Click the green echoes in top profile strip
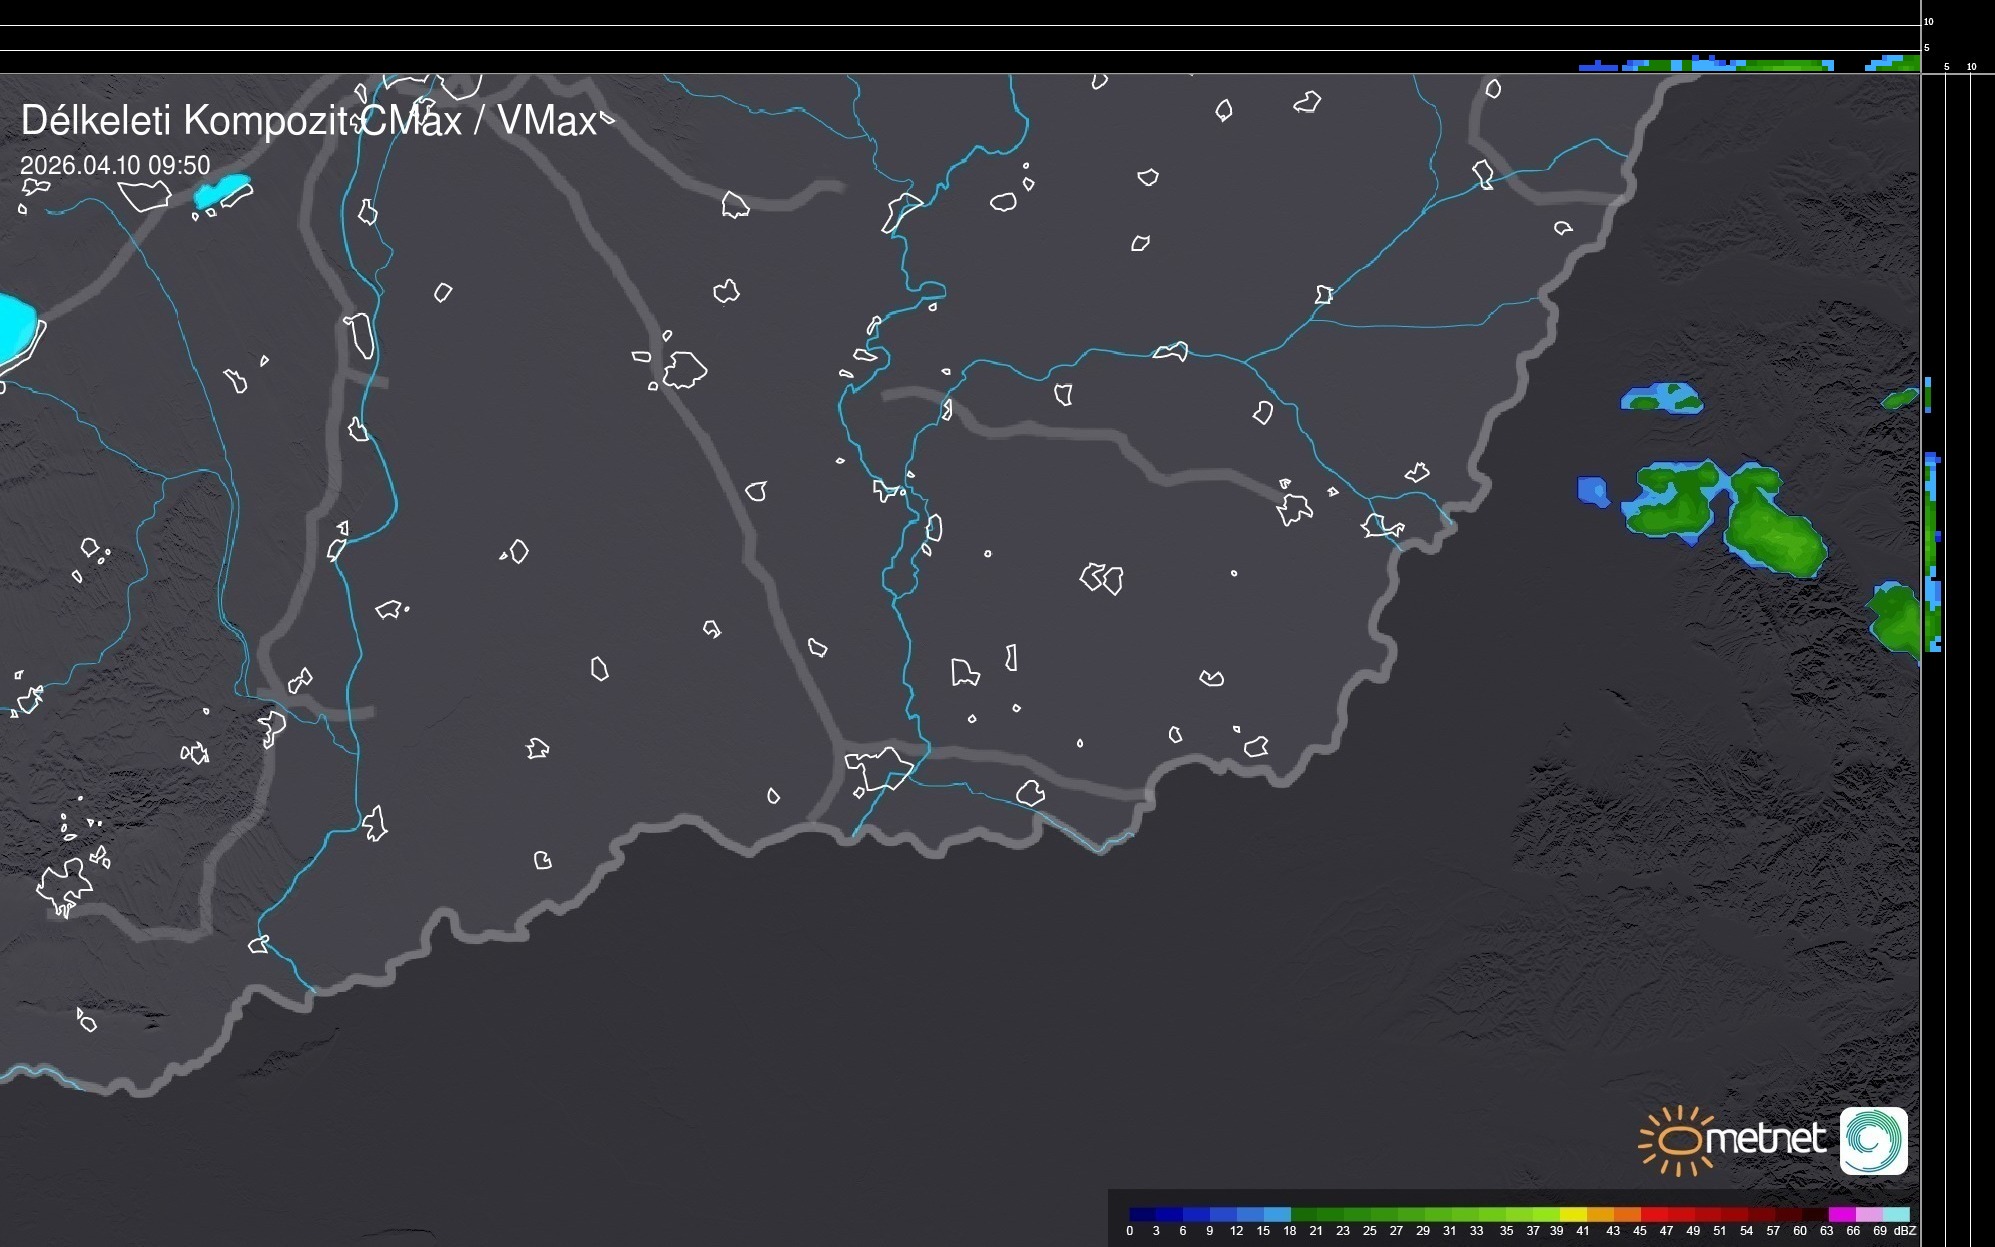1995x1247 pixels. 1785,65
